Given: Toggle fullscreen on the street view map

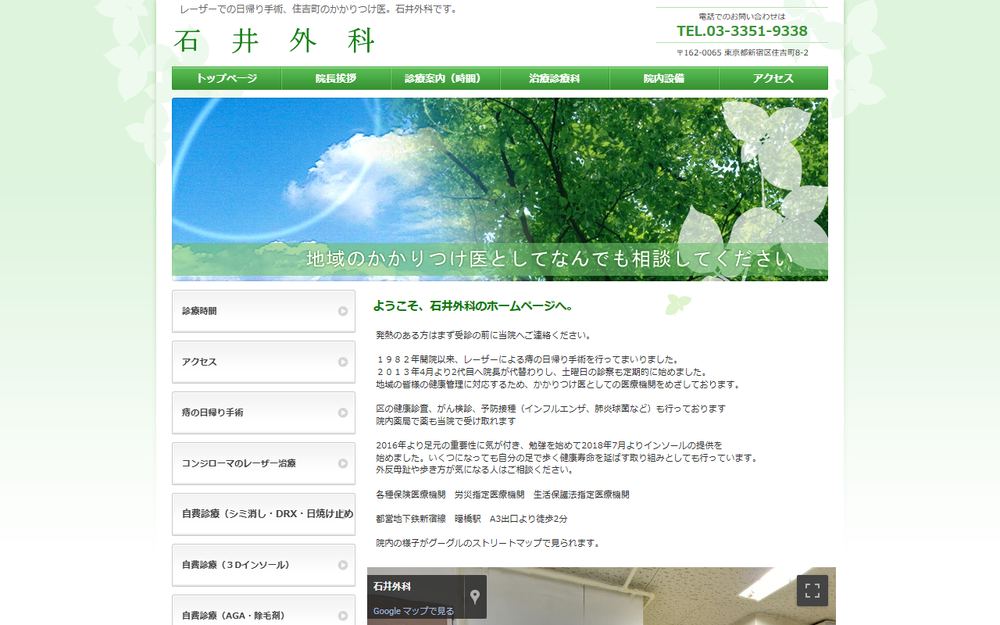Looking at the screenshot, I should (x=812, y=591).
